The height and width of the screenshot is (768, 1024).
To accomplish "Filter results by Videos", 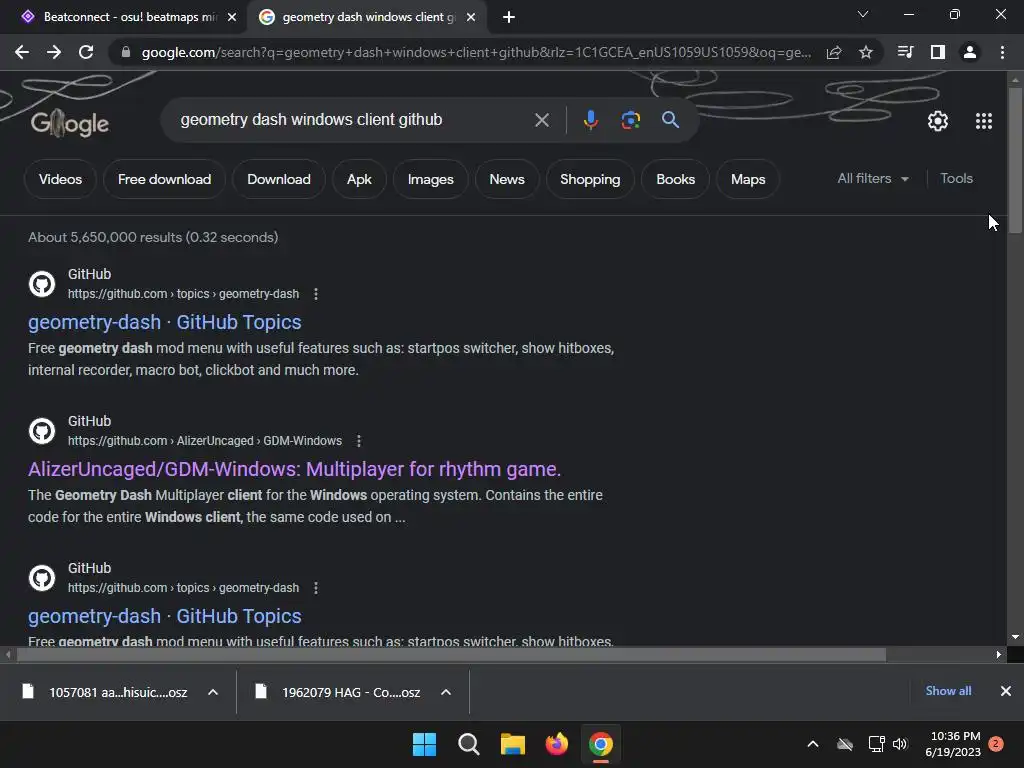I will (60, 179).
